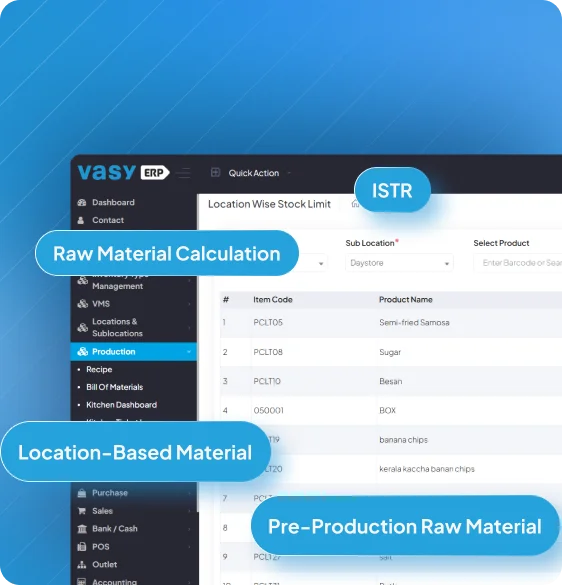The image size is (562, 585).
Task: Open the Quick Action plus icon
Action: 215,172
